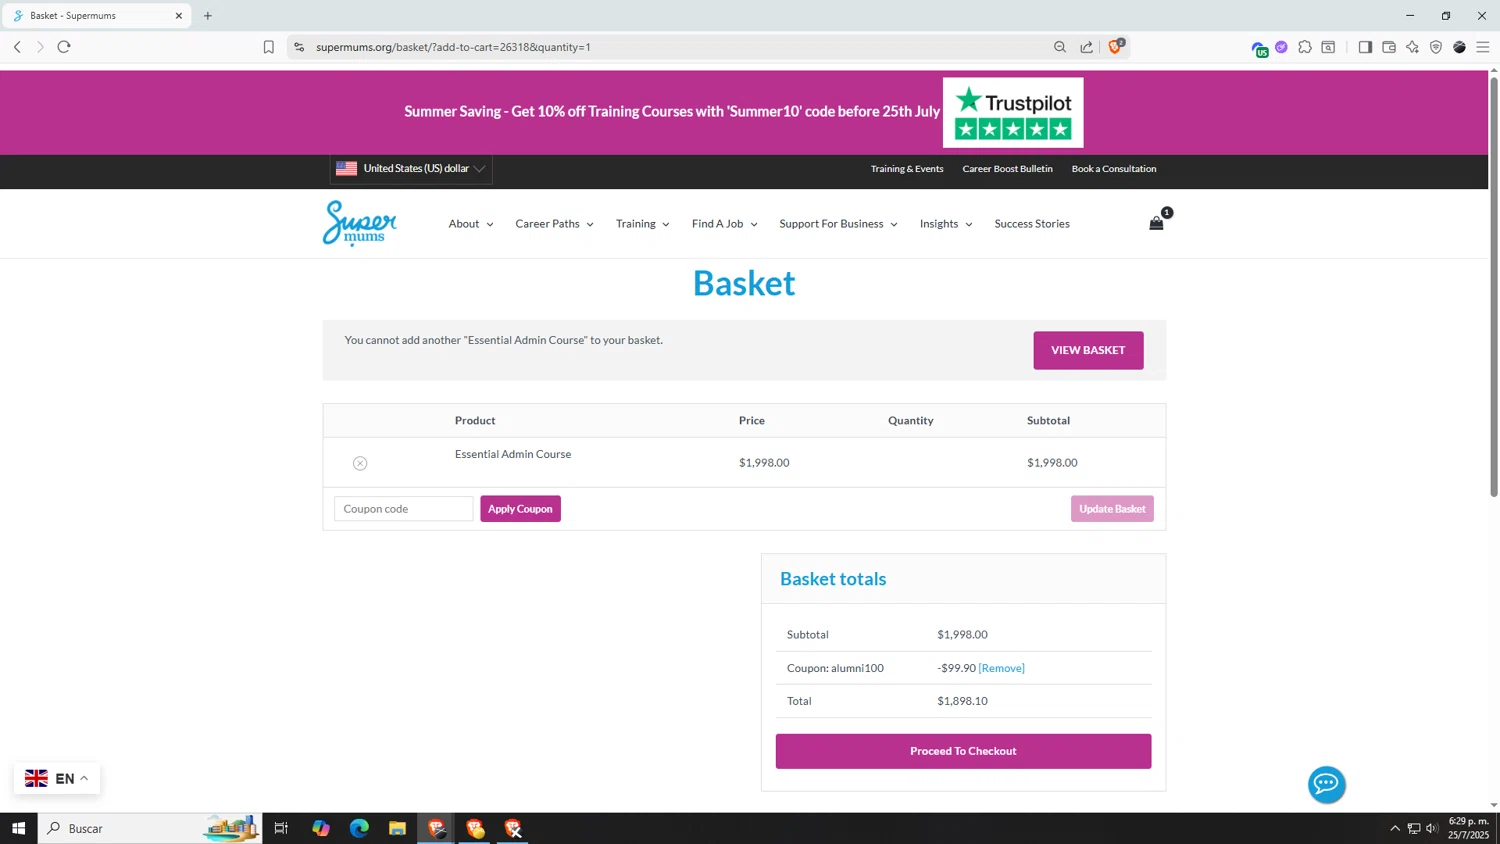Expand the Career Paths menu
1500x844 pixels.
554,224
